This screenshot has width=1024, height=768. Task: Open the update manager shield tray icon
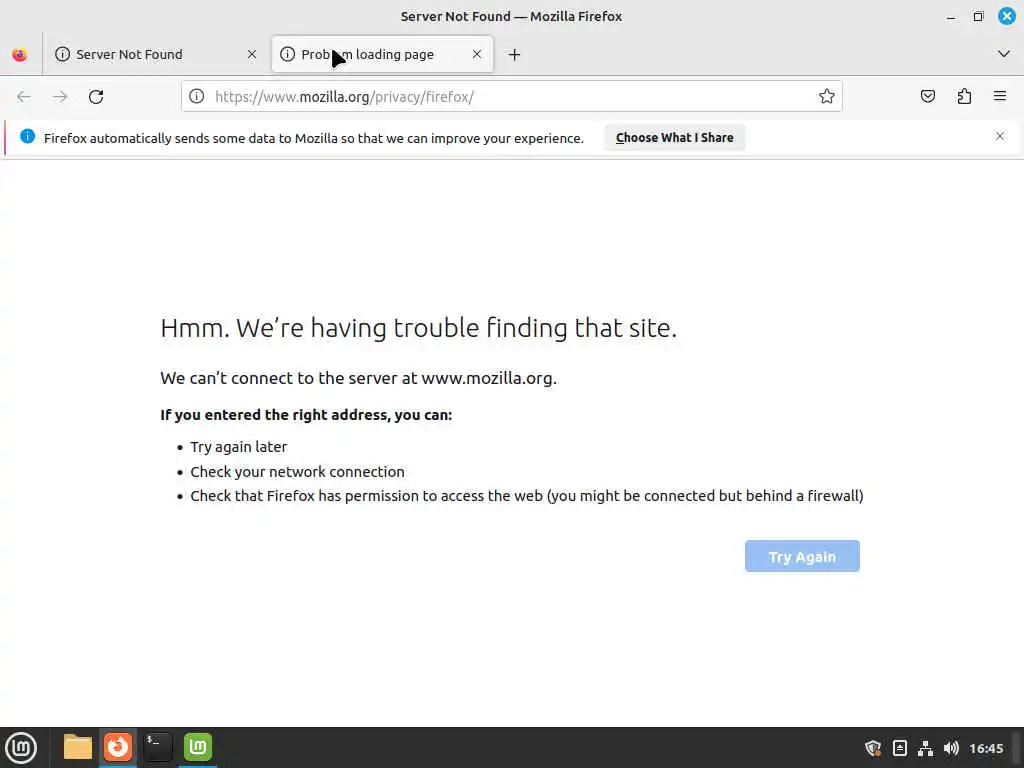coord(873,748)
